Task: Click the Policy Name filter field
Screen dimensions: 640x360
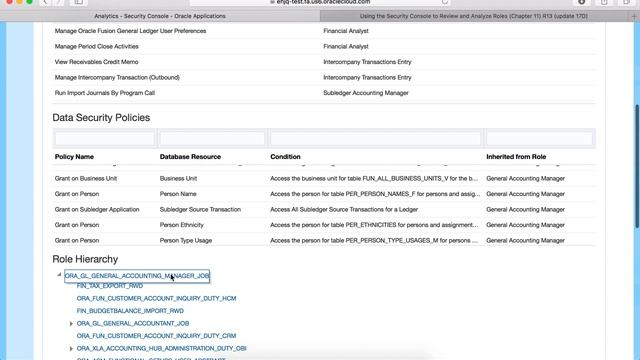Action: click(105, 139)
